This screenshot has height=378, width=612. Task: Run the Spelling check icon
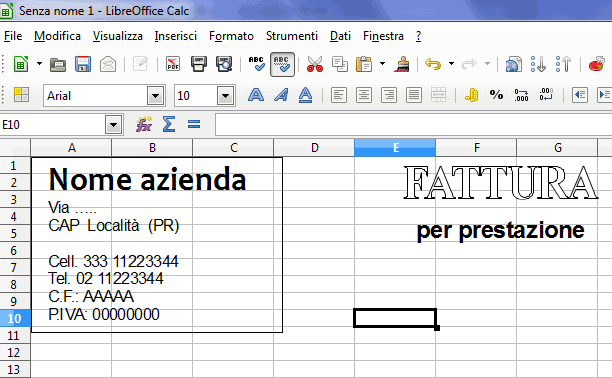(256, 64)
